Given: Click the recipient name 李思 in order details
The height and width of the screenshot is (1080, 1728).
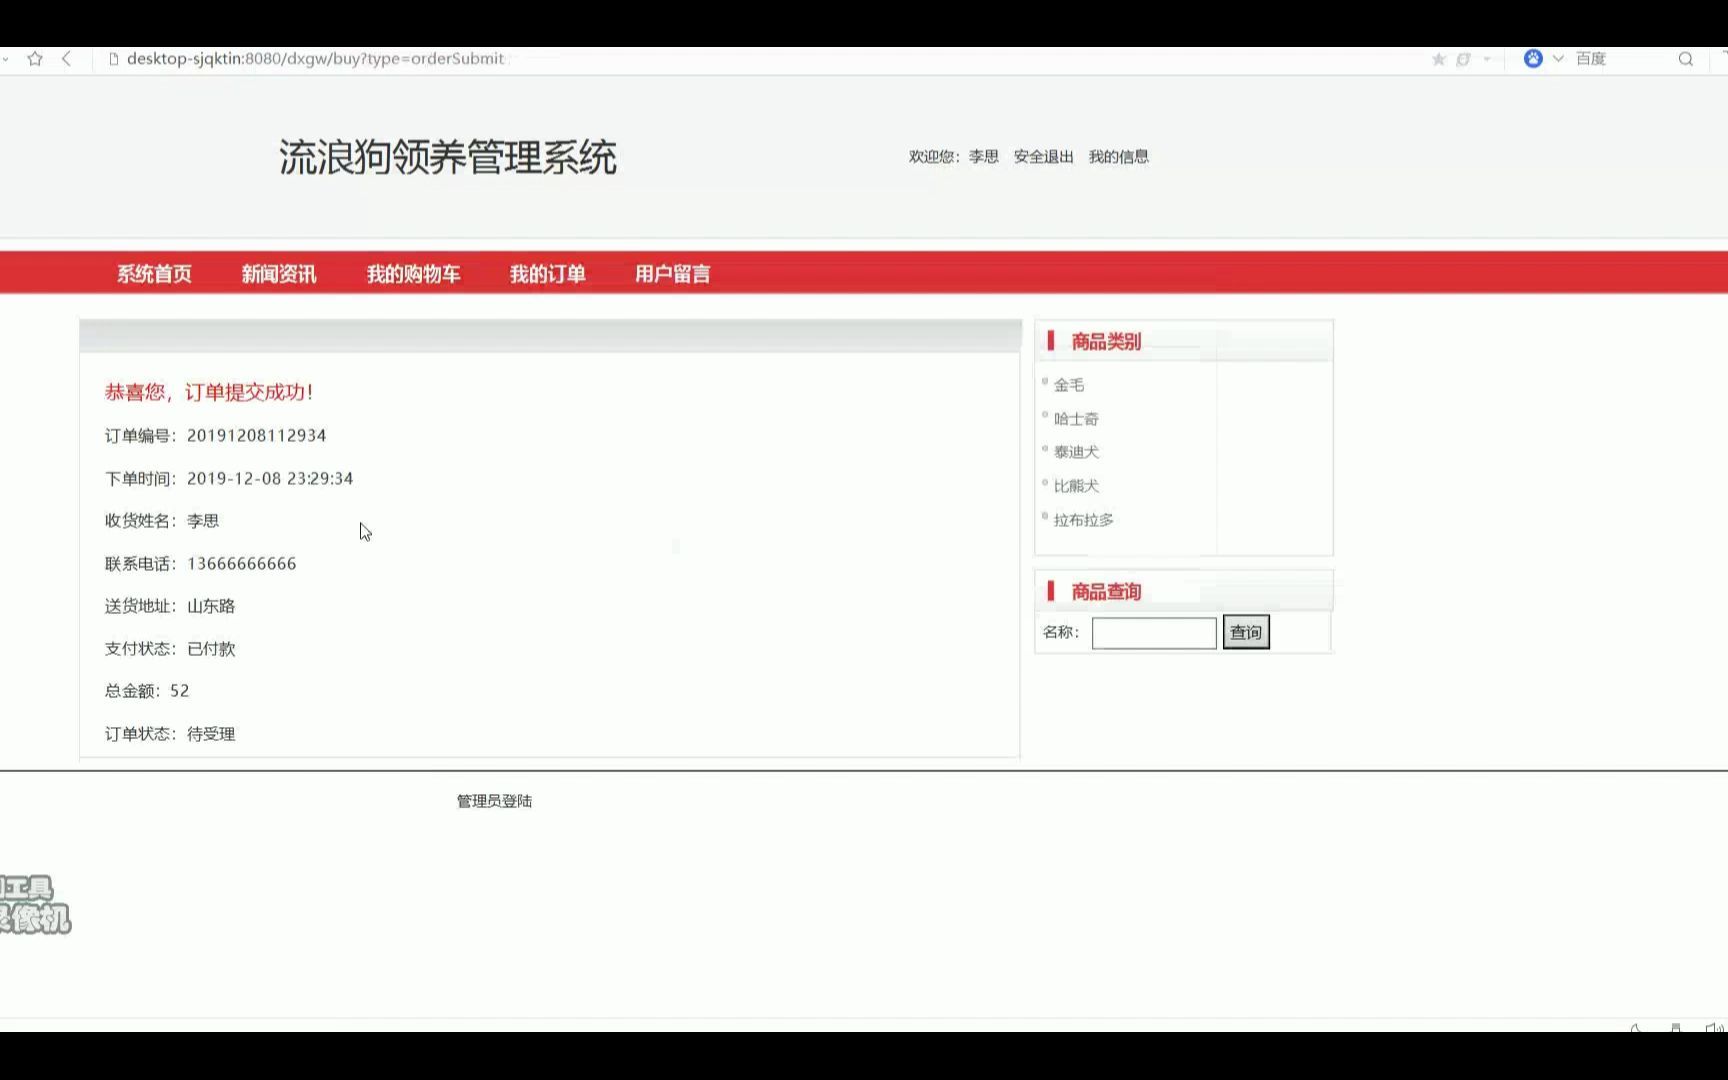Looking at the screenshot, I should pos(203,521).
